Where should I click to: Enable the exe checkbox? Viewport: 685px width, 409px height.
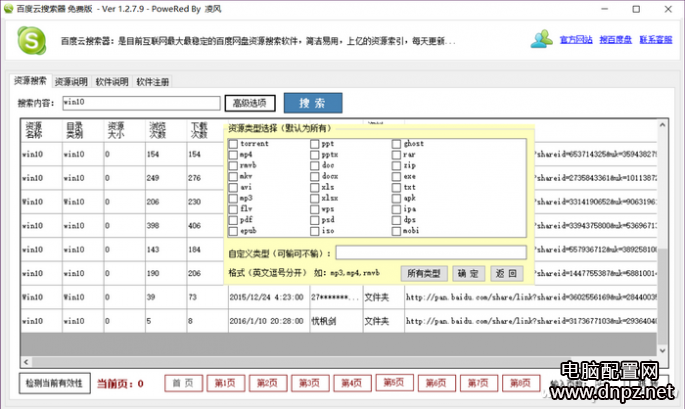pyautogui.click(x=396, y=177)
